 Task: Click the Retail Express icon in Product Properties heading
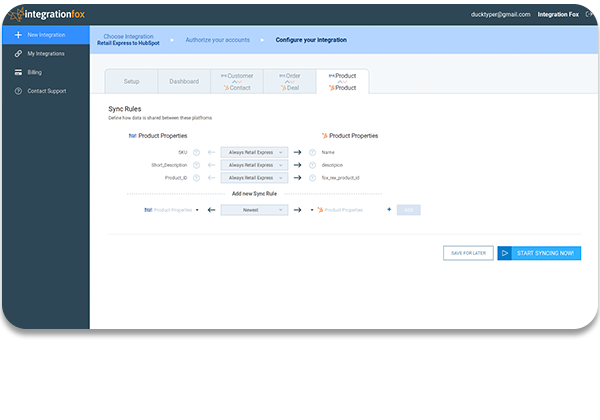pyautogui.click(x=132, y=136)
